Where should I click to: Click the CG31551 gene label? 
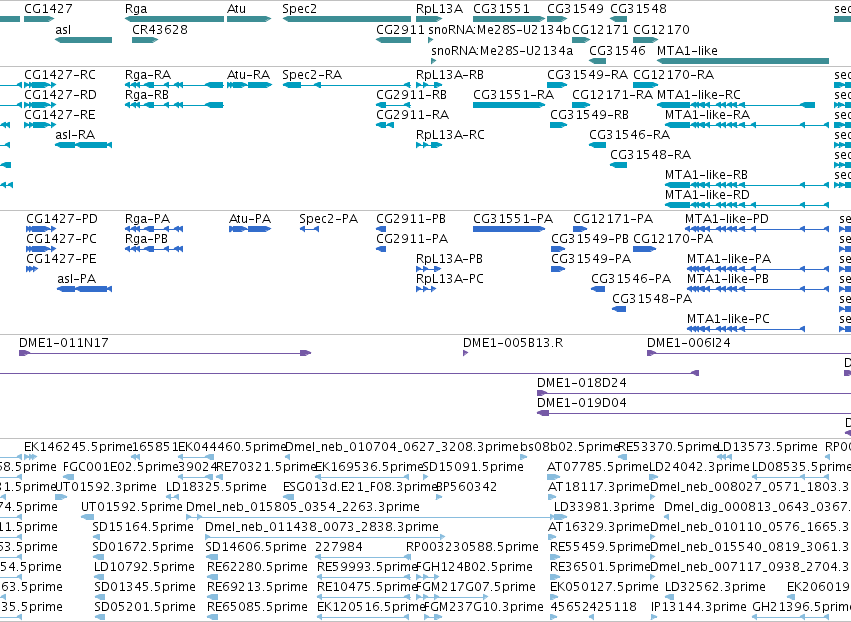pos(501,9)
